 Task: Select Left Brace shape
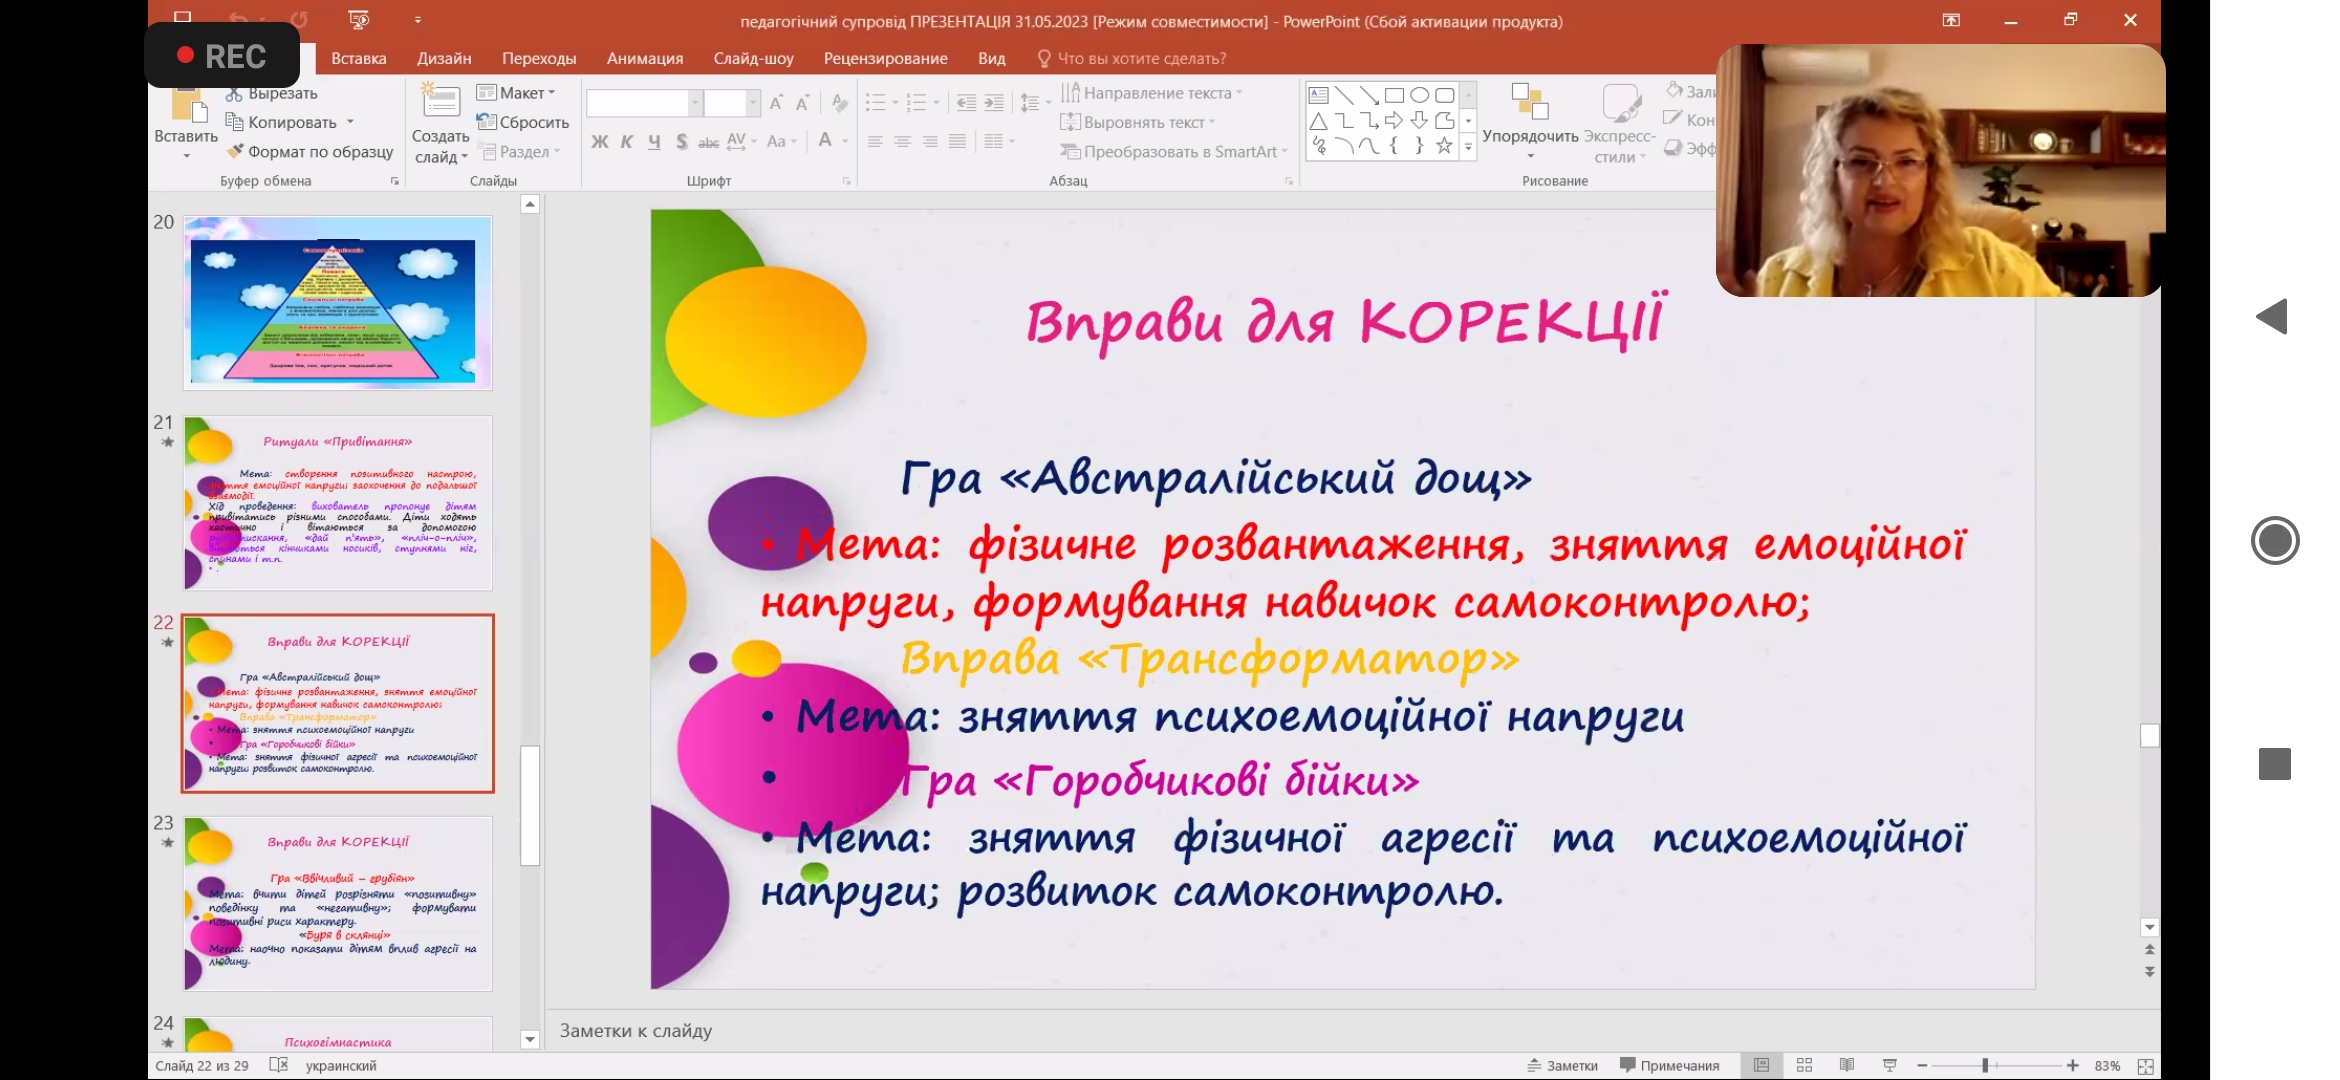(x=1394, y=146)
